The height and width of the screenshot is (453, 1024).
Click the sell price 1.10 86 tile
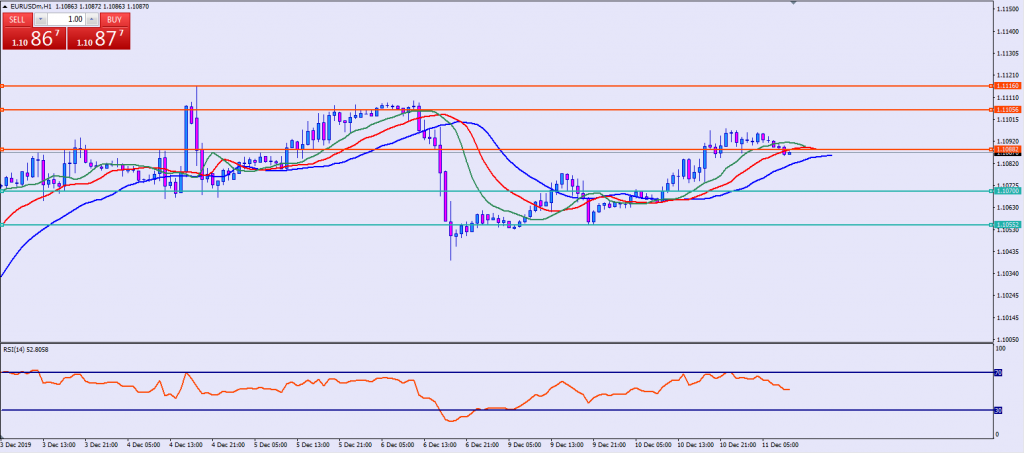pyautogui.click(x=33, y=38)
